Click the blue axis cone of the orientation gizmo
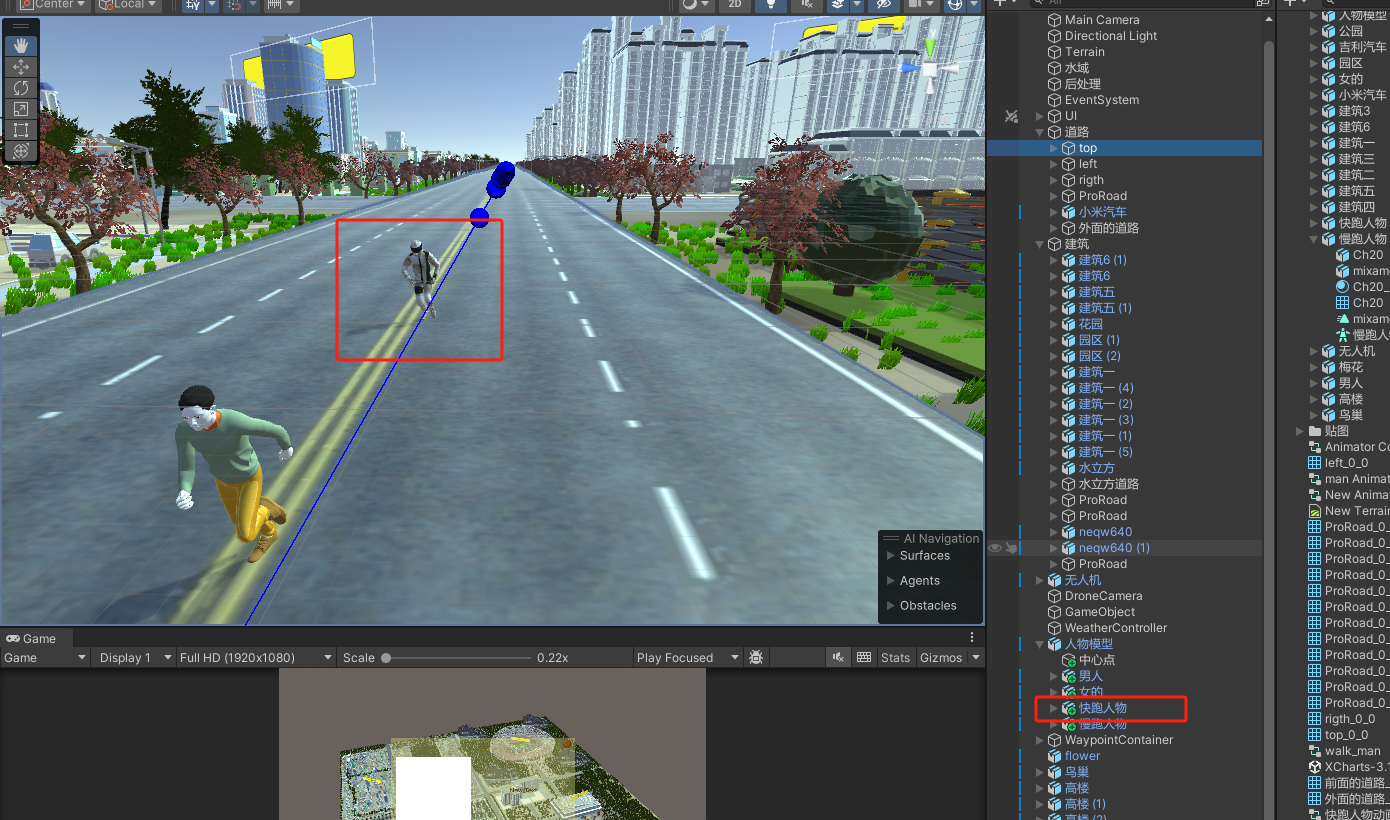1390x820 pixels. (910, 66)
